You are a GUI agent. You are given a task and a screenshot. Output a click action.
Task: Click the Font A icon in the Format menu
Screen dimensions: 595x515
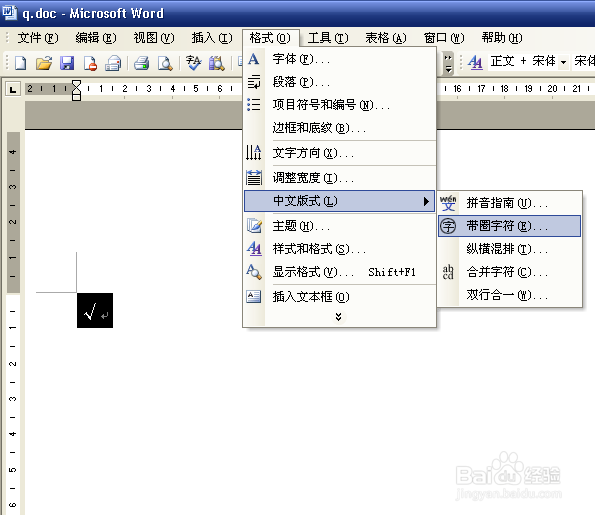pyautogui.click(x=253, y=59)
